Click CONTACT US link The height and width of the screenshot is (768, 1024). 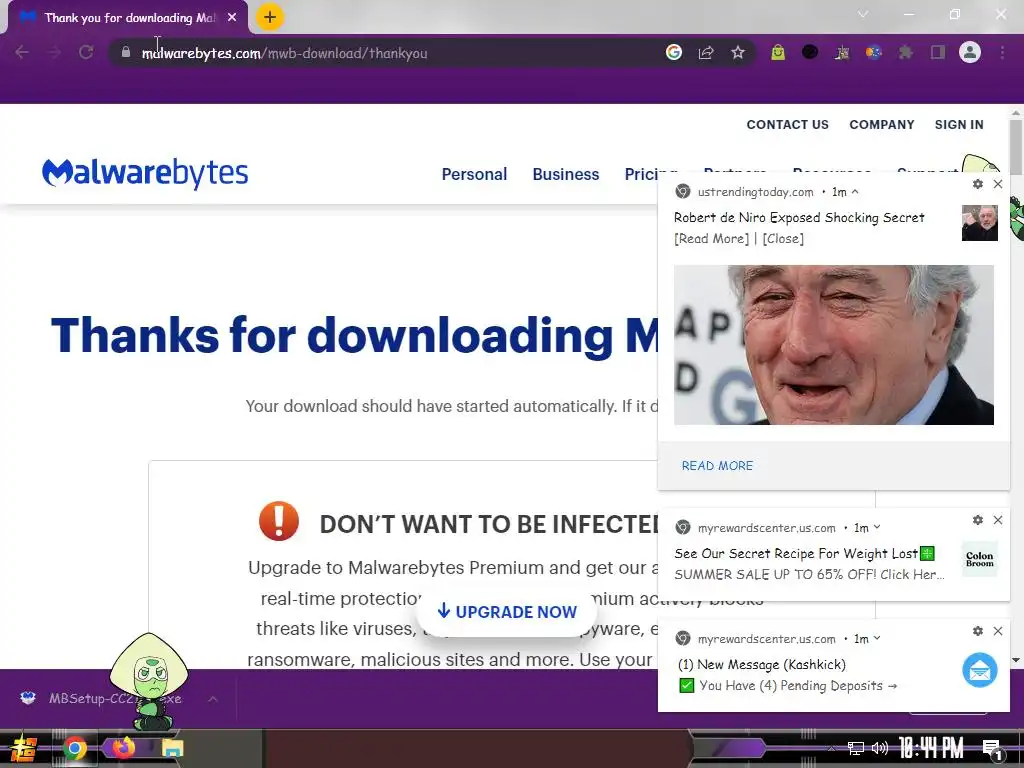pyautogui.click(x=788, y=125)
